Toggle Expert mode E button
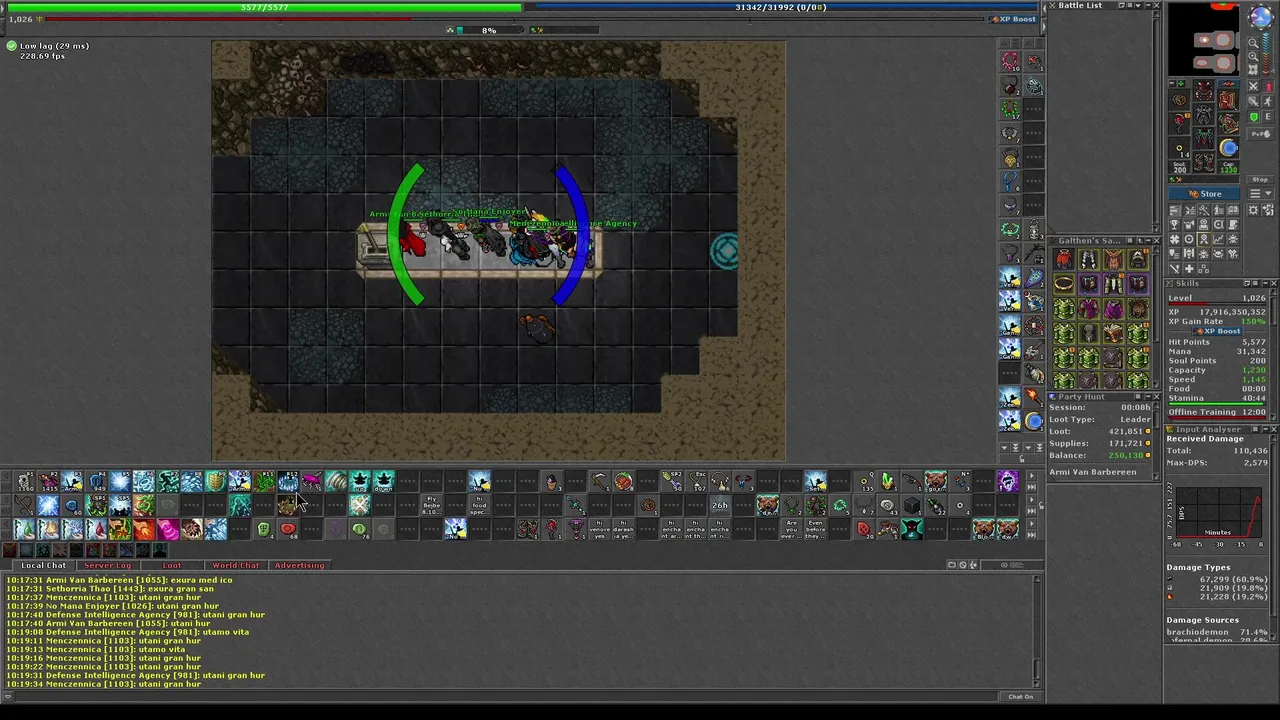This screenshot has width=1280, height=720. point(1269,117)
